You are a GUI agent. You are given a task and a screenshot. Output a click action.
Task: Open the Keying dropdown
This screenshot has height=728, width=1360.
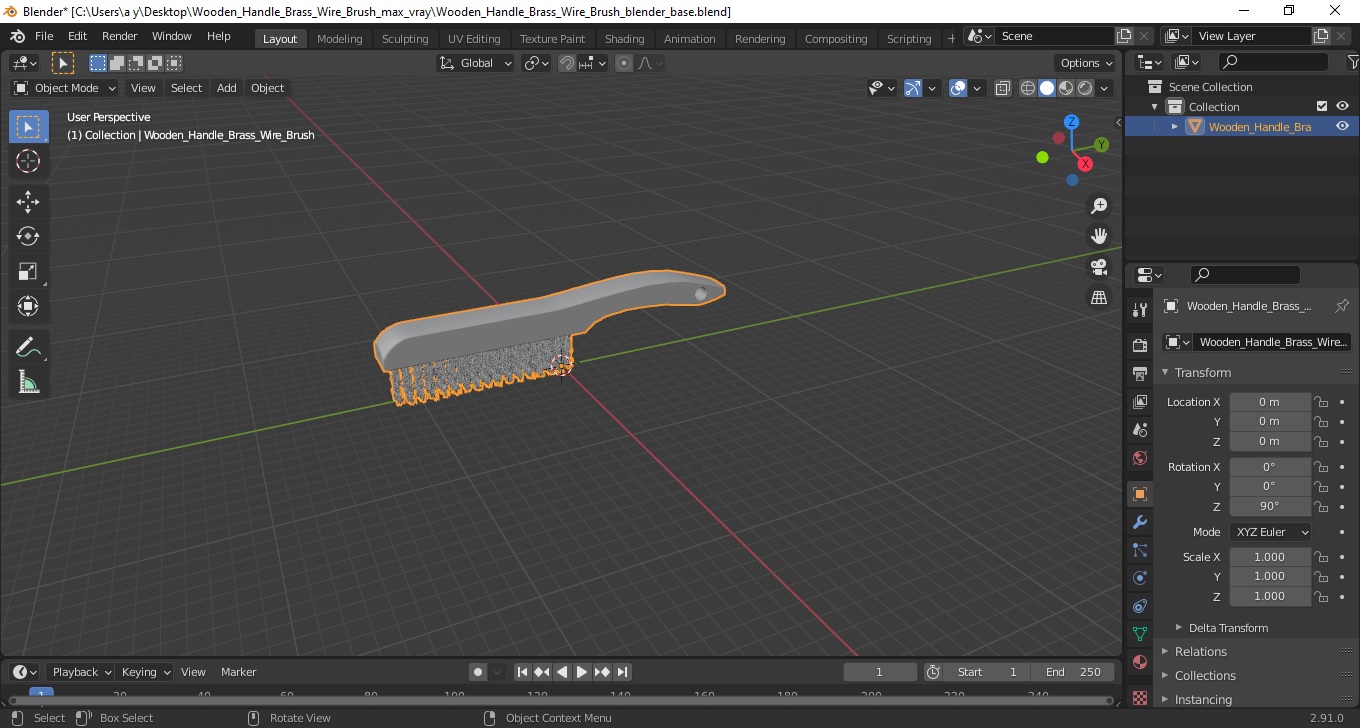[145, 672]
